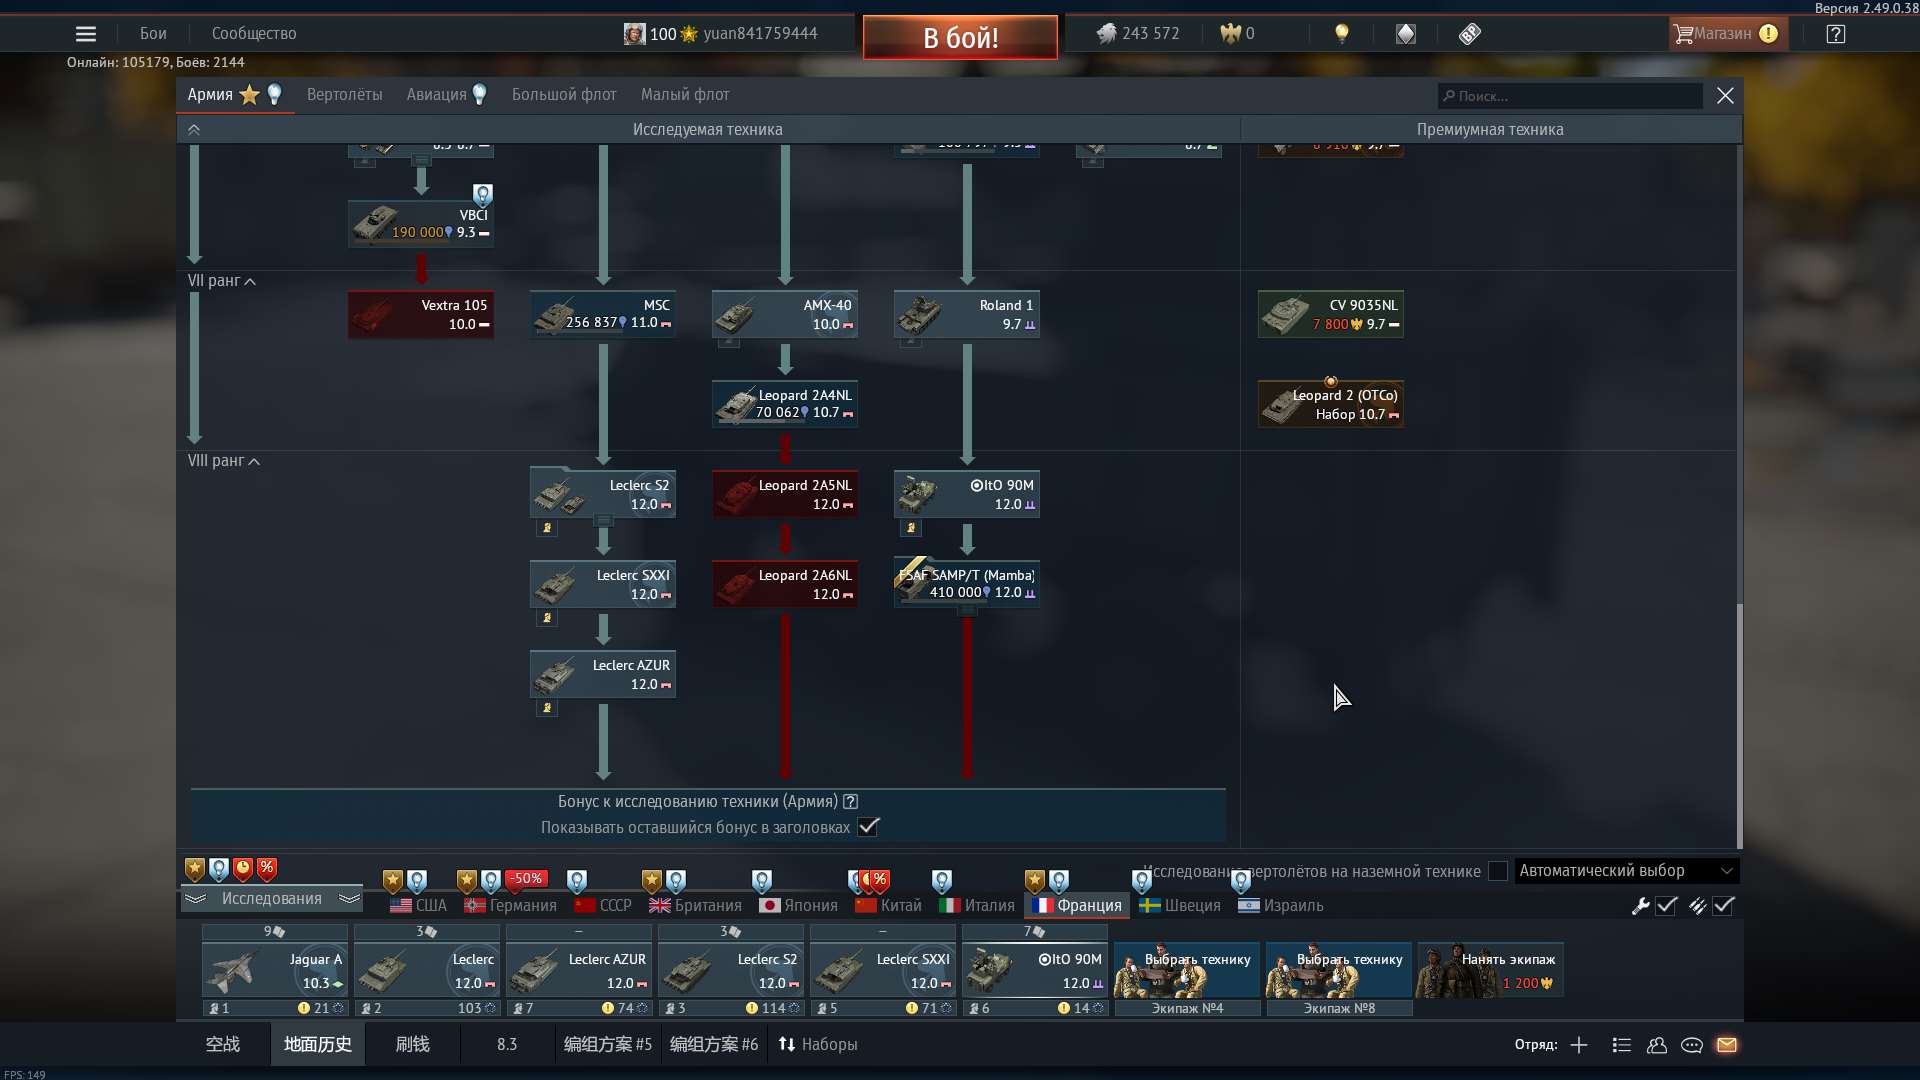Image resolution: width=1920 pixels, height=1080 pixels.
Task: Open the squad list icon
Action: point(1622,1045)
